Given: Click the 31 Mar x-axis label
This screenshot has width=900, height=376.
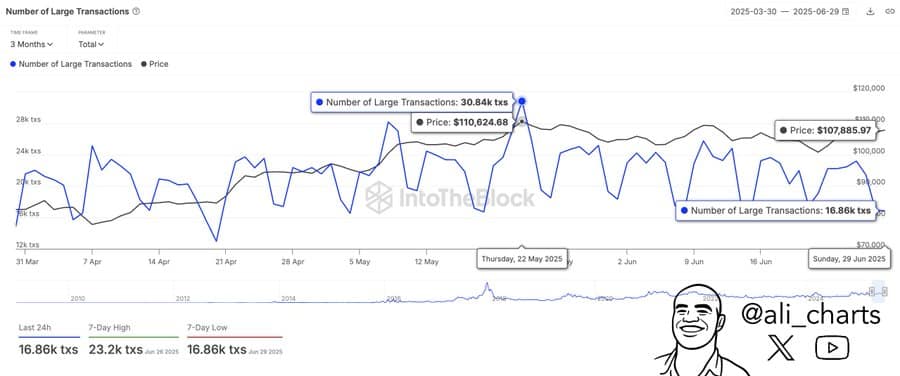Looking at the screenshot, I should point(28,261).
